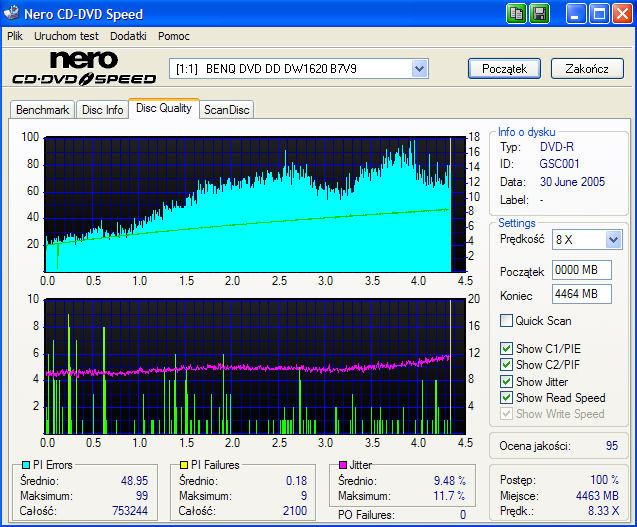Open the Uruchom test menu
Image resolution: width=637 pixels, height=527 pixels.
[x=66, y=36]
